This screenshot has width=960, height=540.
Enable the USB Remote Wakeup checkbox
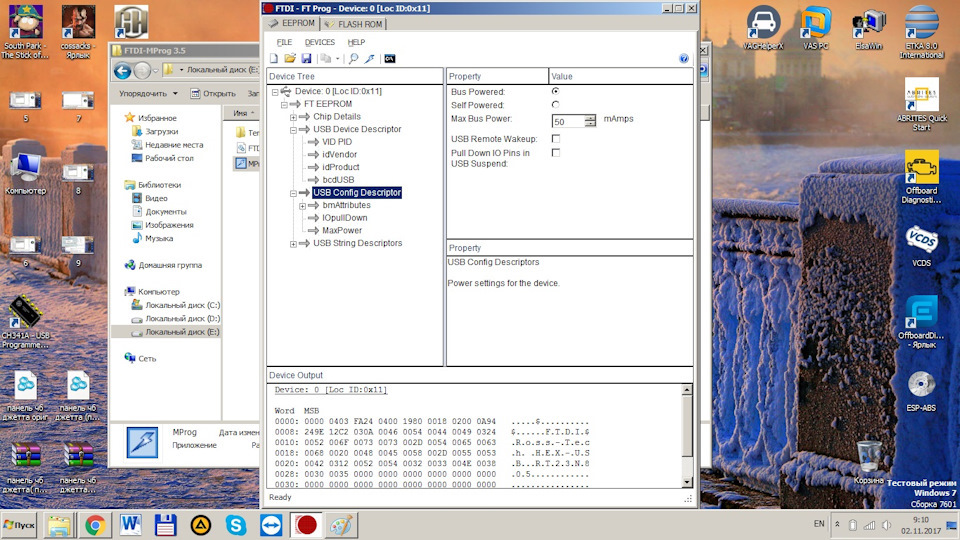point(555,138)
